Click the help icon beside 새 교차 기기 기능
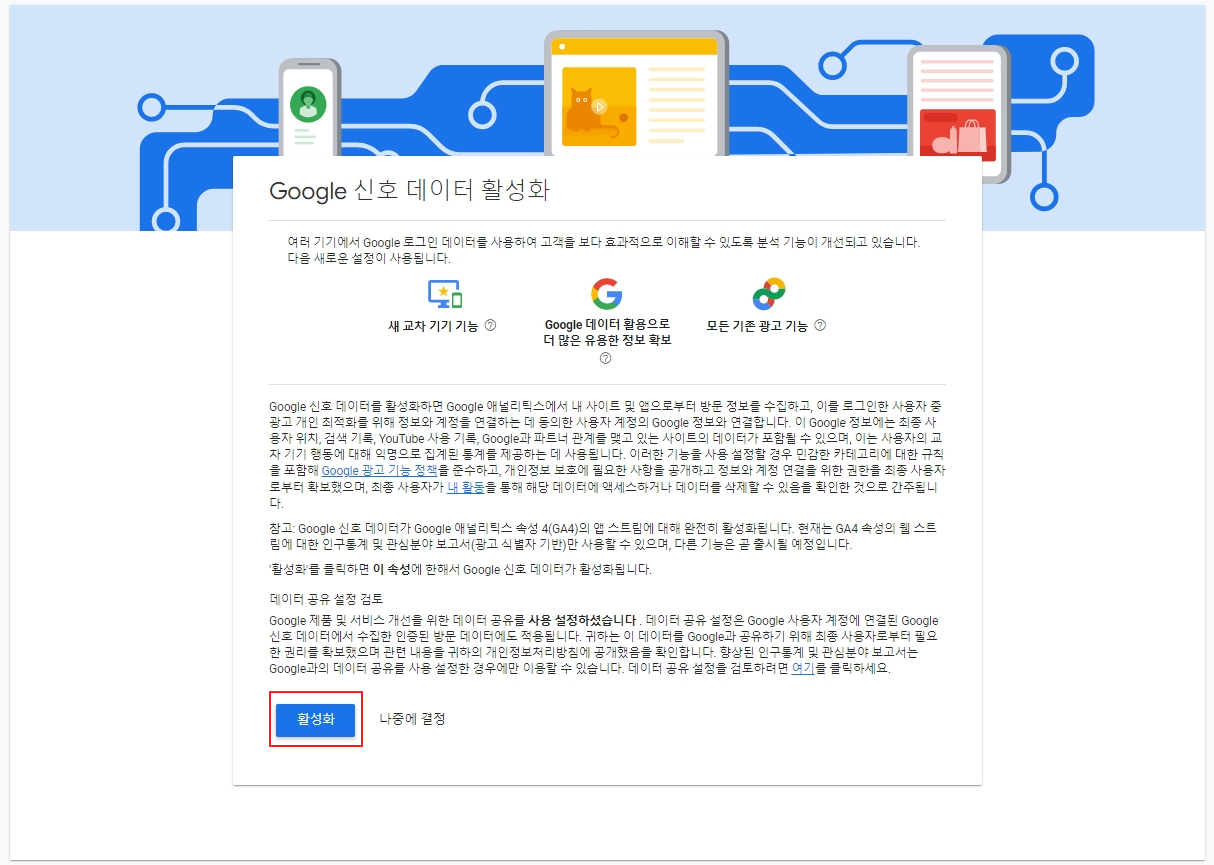Screen dimensions: 1214x865 [490, 325]
